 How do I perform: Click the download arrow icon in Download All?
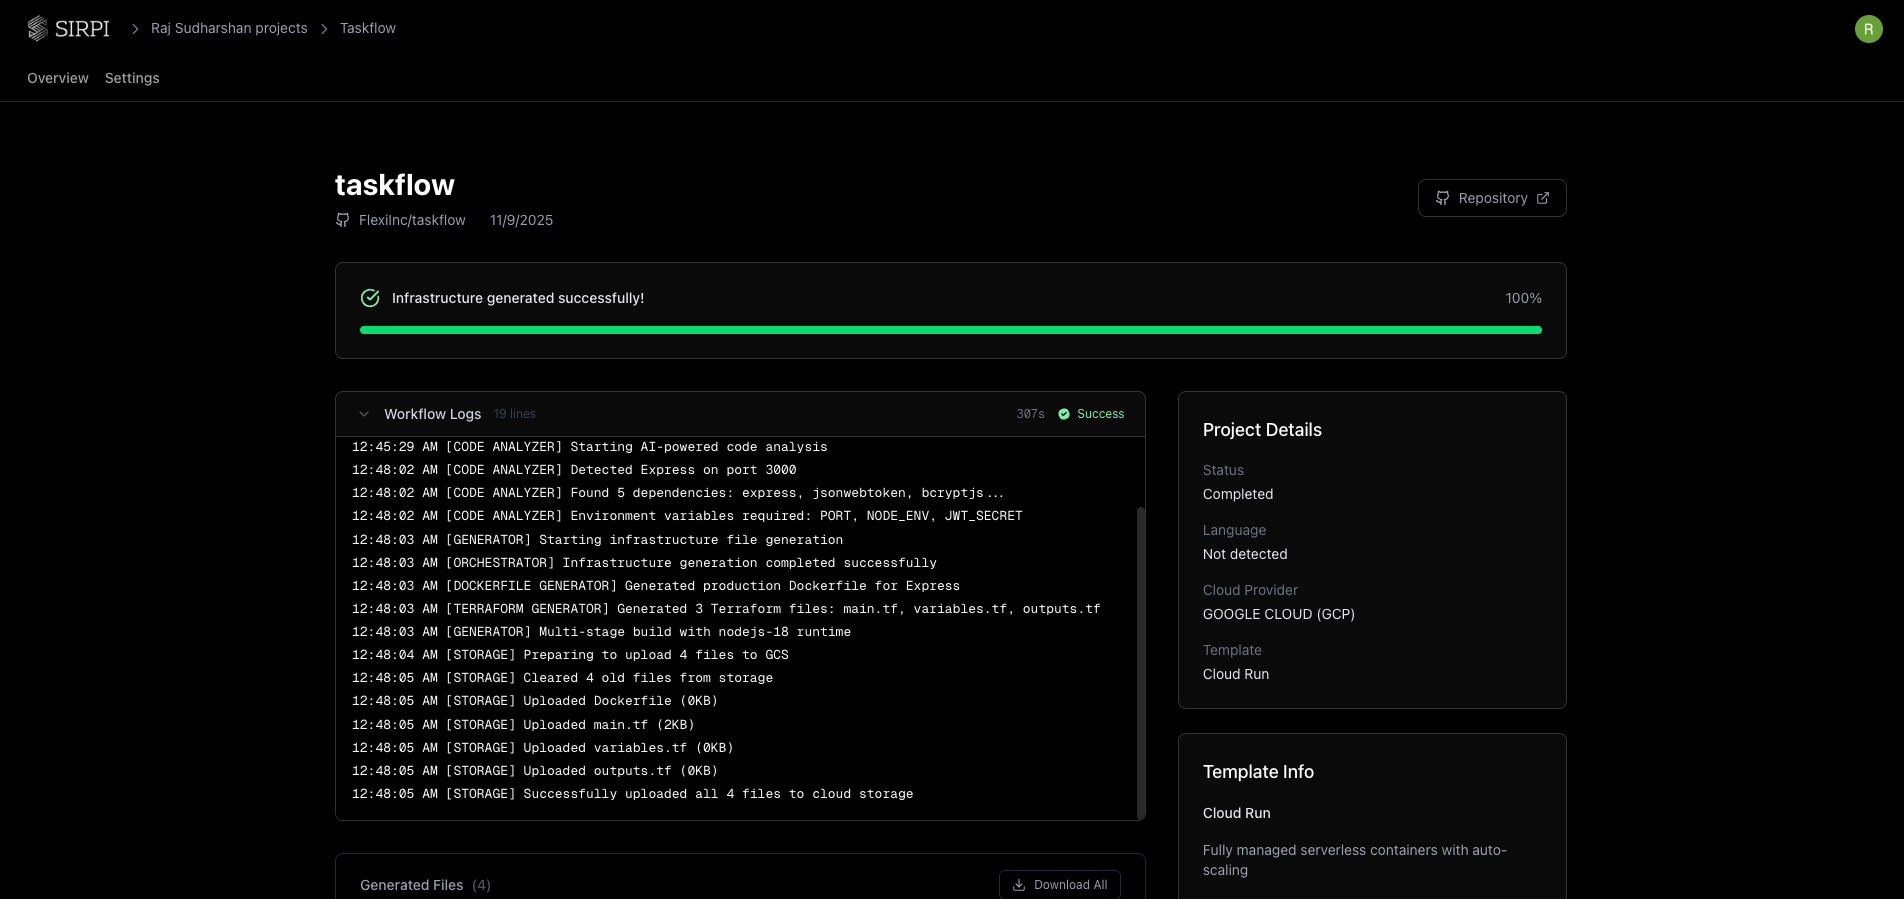click(x=1019, y=885)
